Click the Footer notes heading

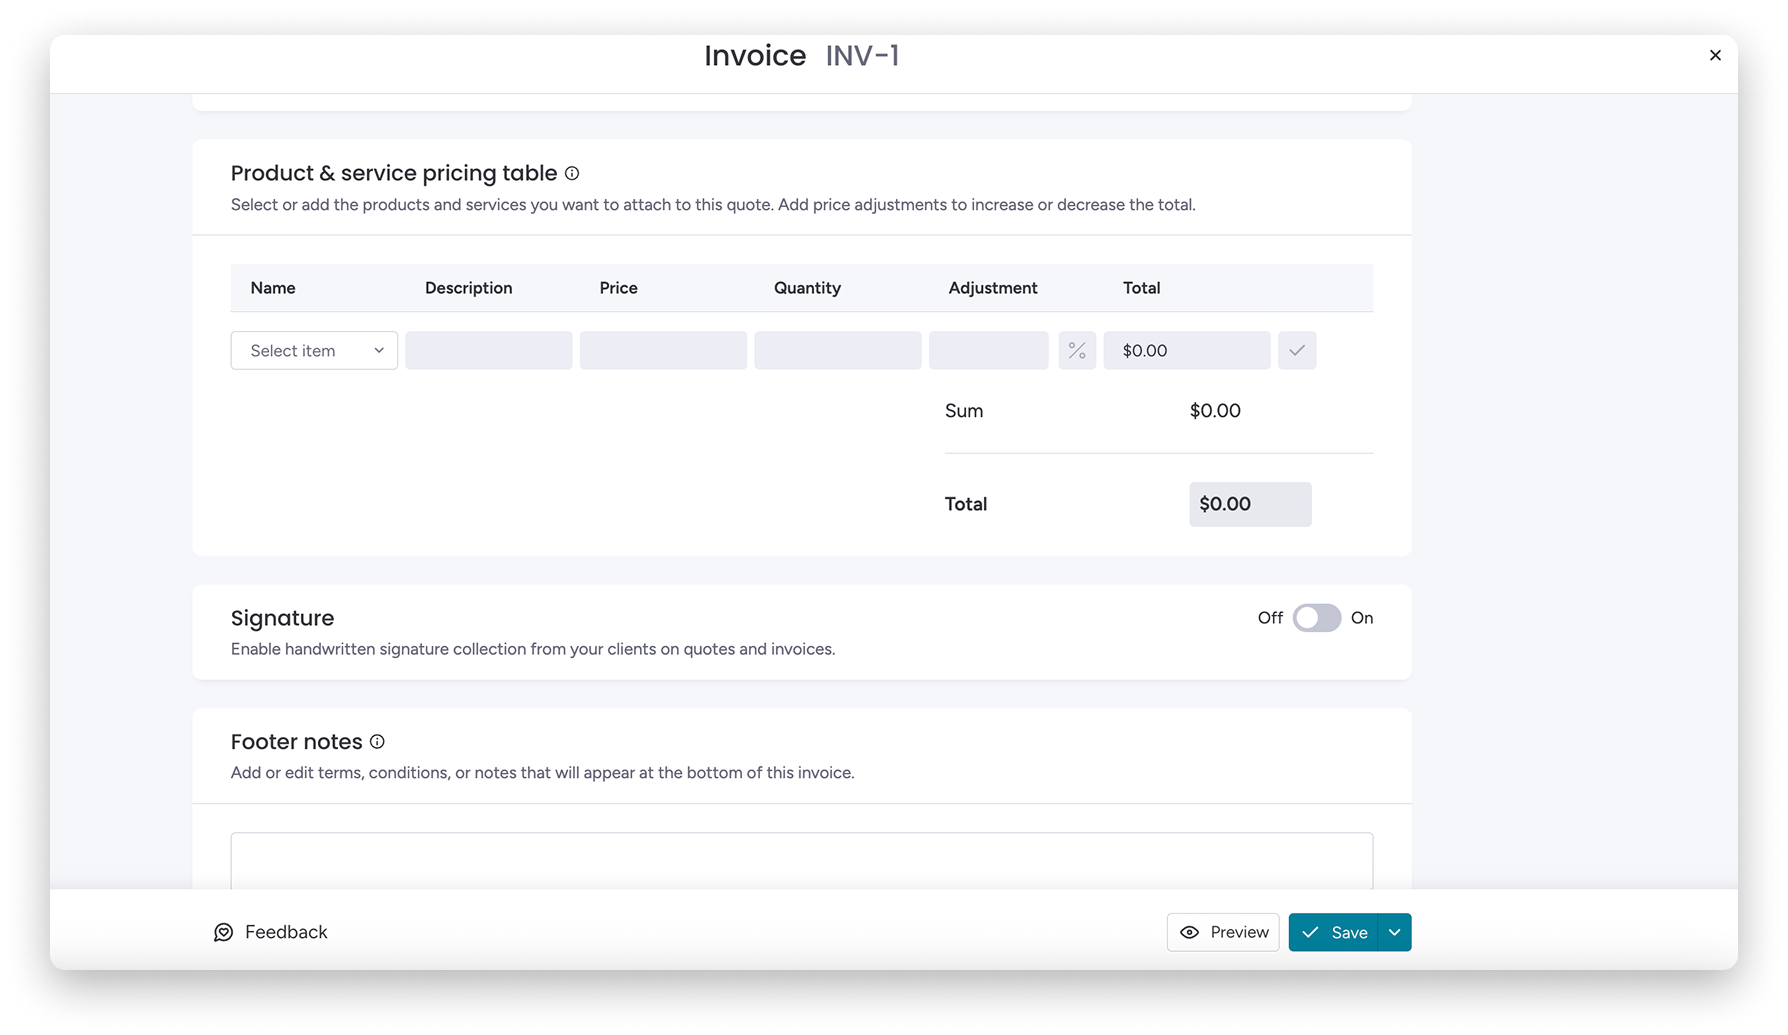(297, 742)
